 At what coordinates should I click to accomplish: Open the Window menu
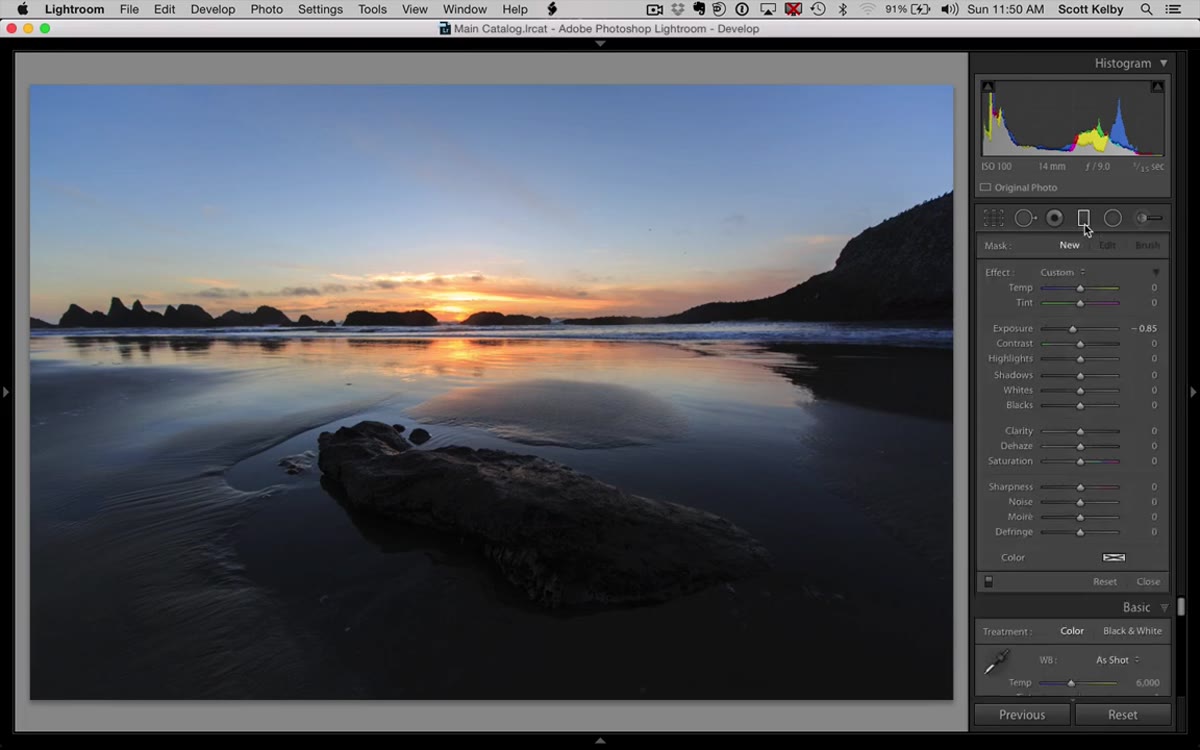tap(465, 9)
